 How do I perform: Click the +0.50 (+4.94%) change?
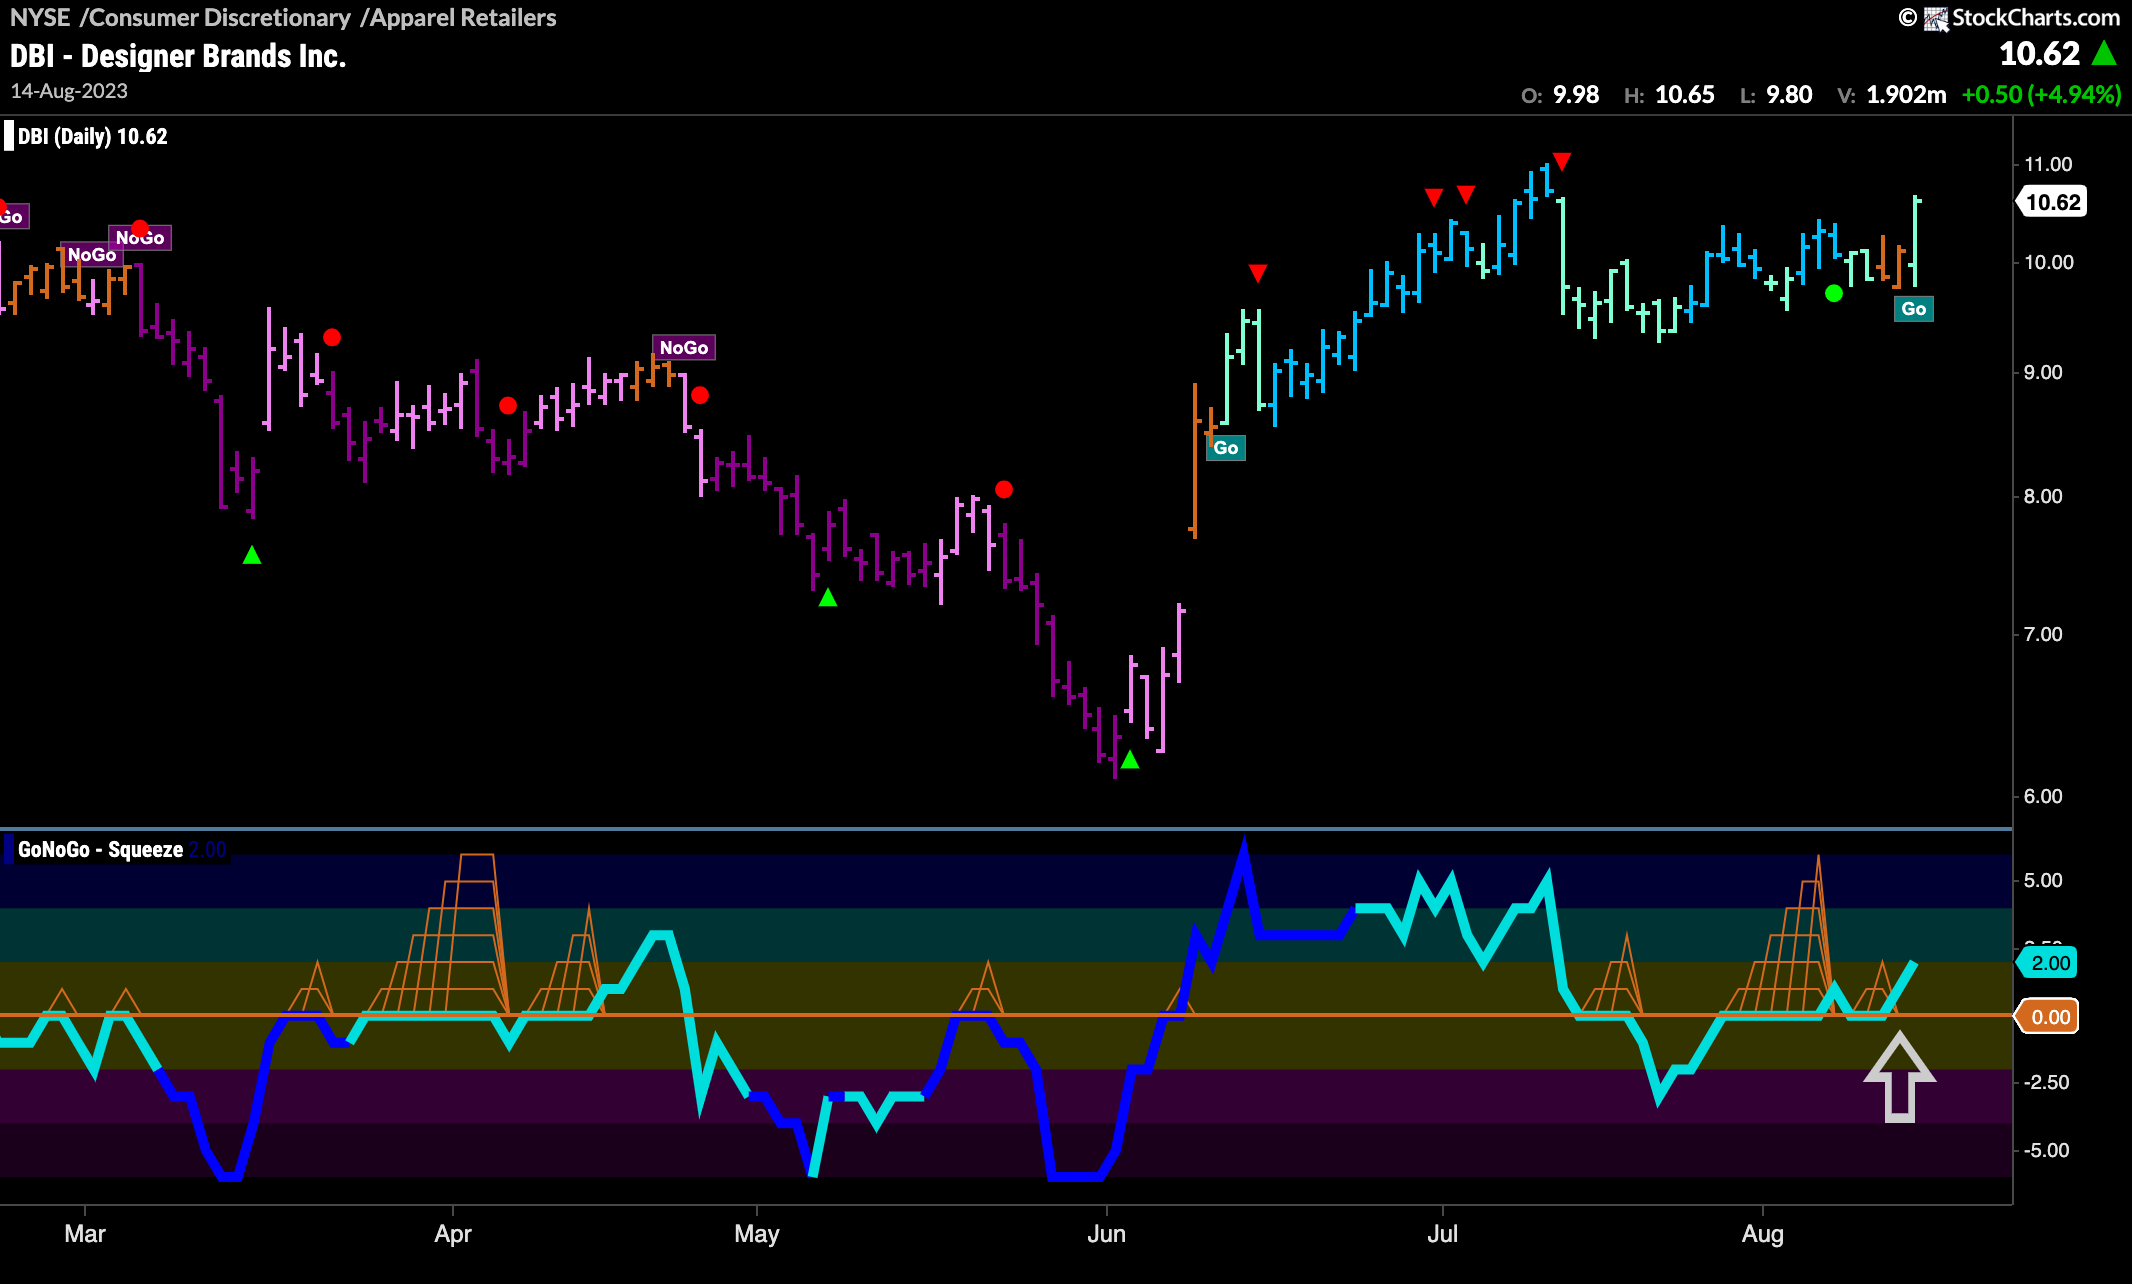point(2041,95)
